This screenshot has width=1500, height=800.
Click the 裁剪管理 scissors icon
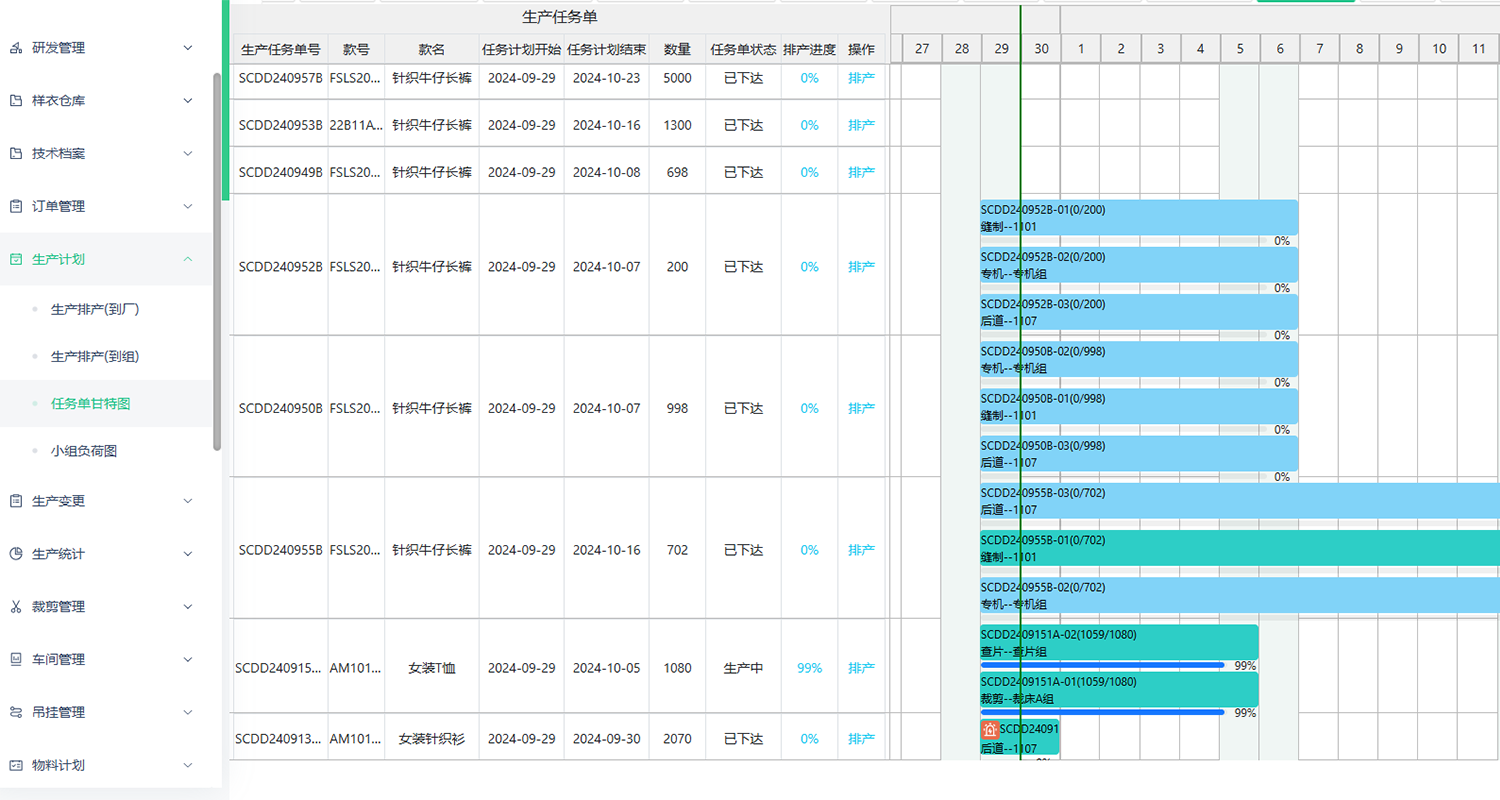(15, 607)
